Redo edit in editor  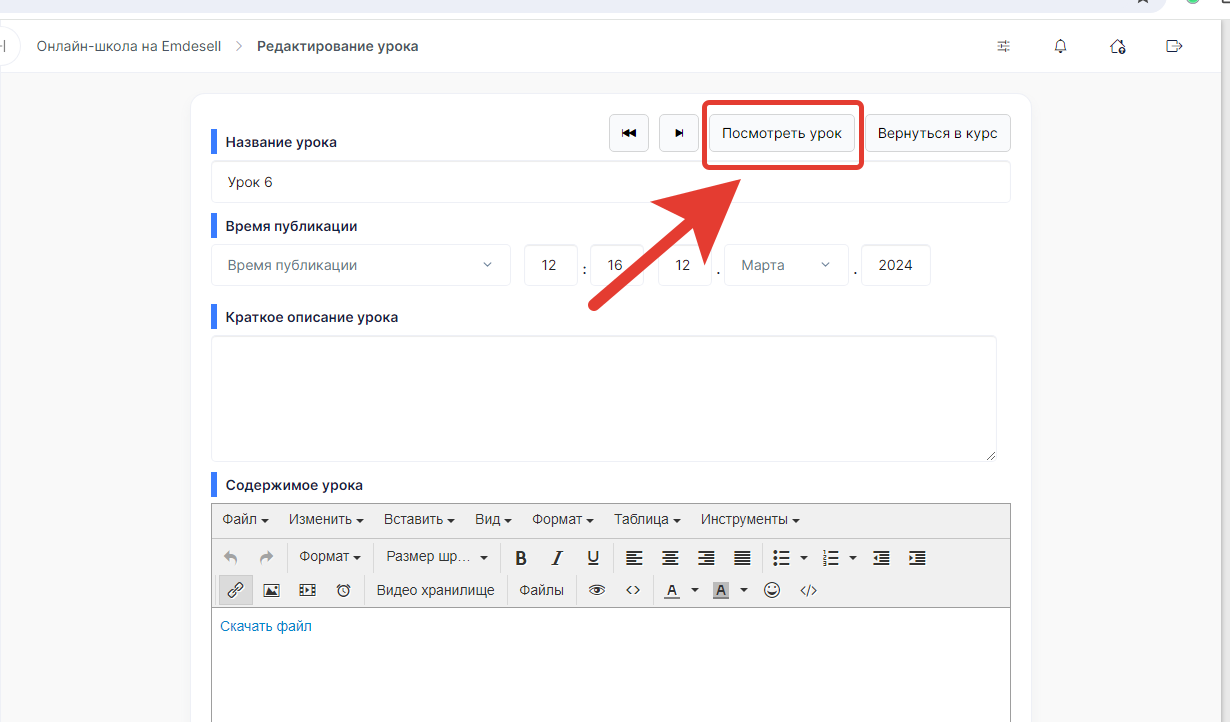266,558
